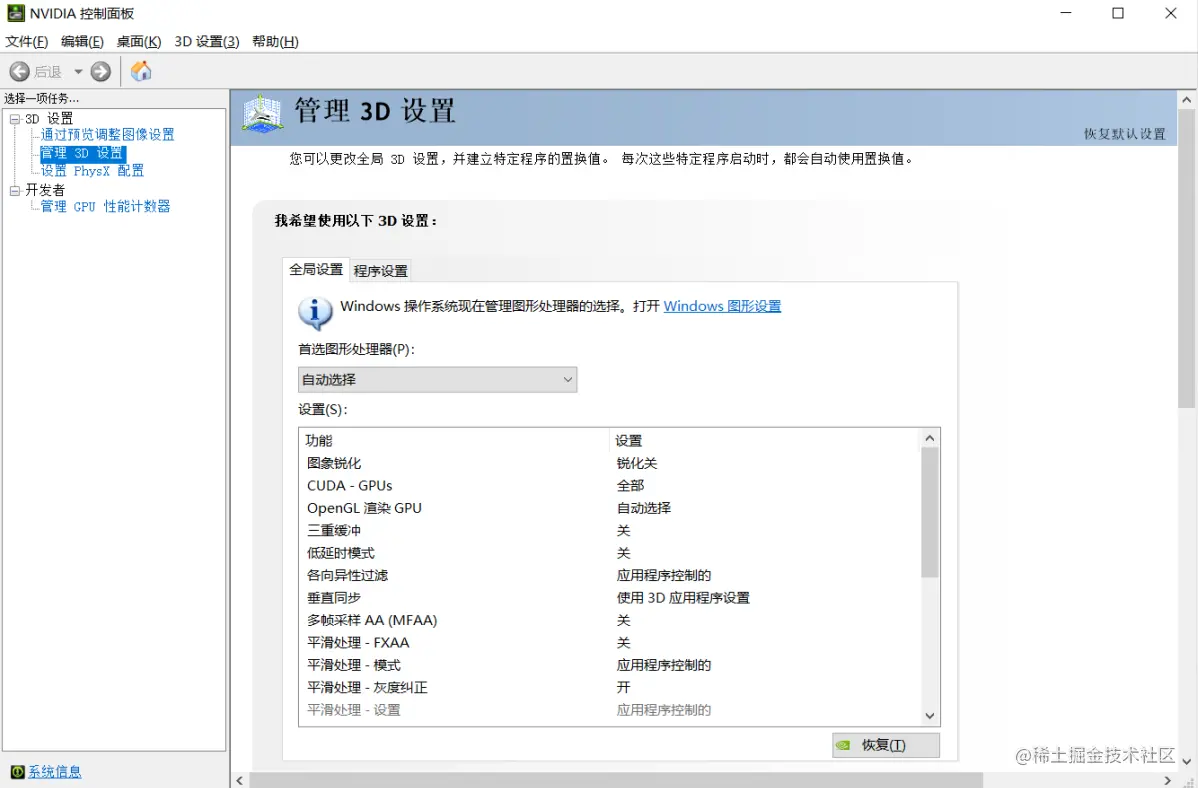Select 设置 PhysX 配置 in task tree
This screenshot has height=788, width=1198.
[x=92, y=170]
